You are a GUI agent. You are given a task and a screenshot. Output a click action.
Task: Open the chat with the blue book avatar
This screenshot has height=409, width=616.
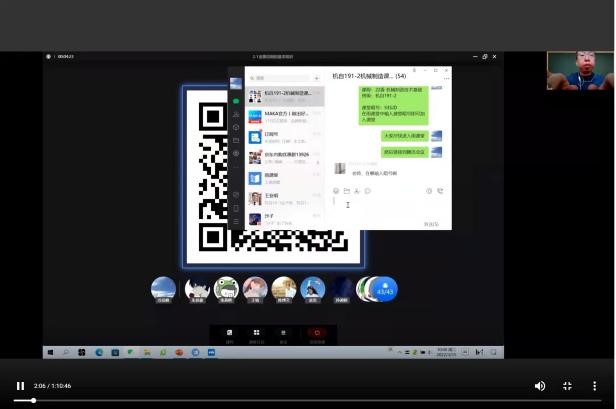click(285, 178)
